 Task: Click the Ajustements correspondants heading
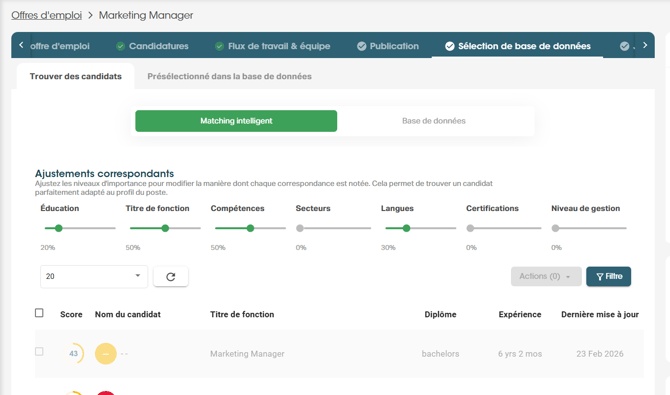click(104, 174)
